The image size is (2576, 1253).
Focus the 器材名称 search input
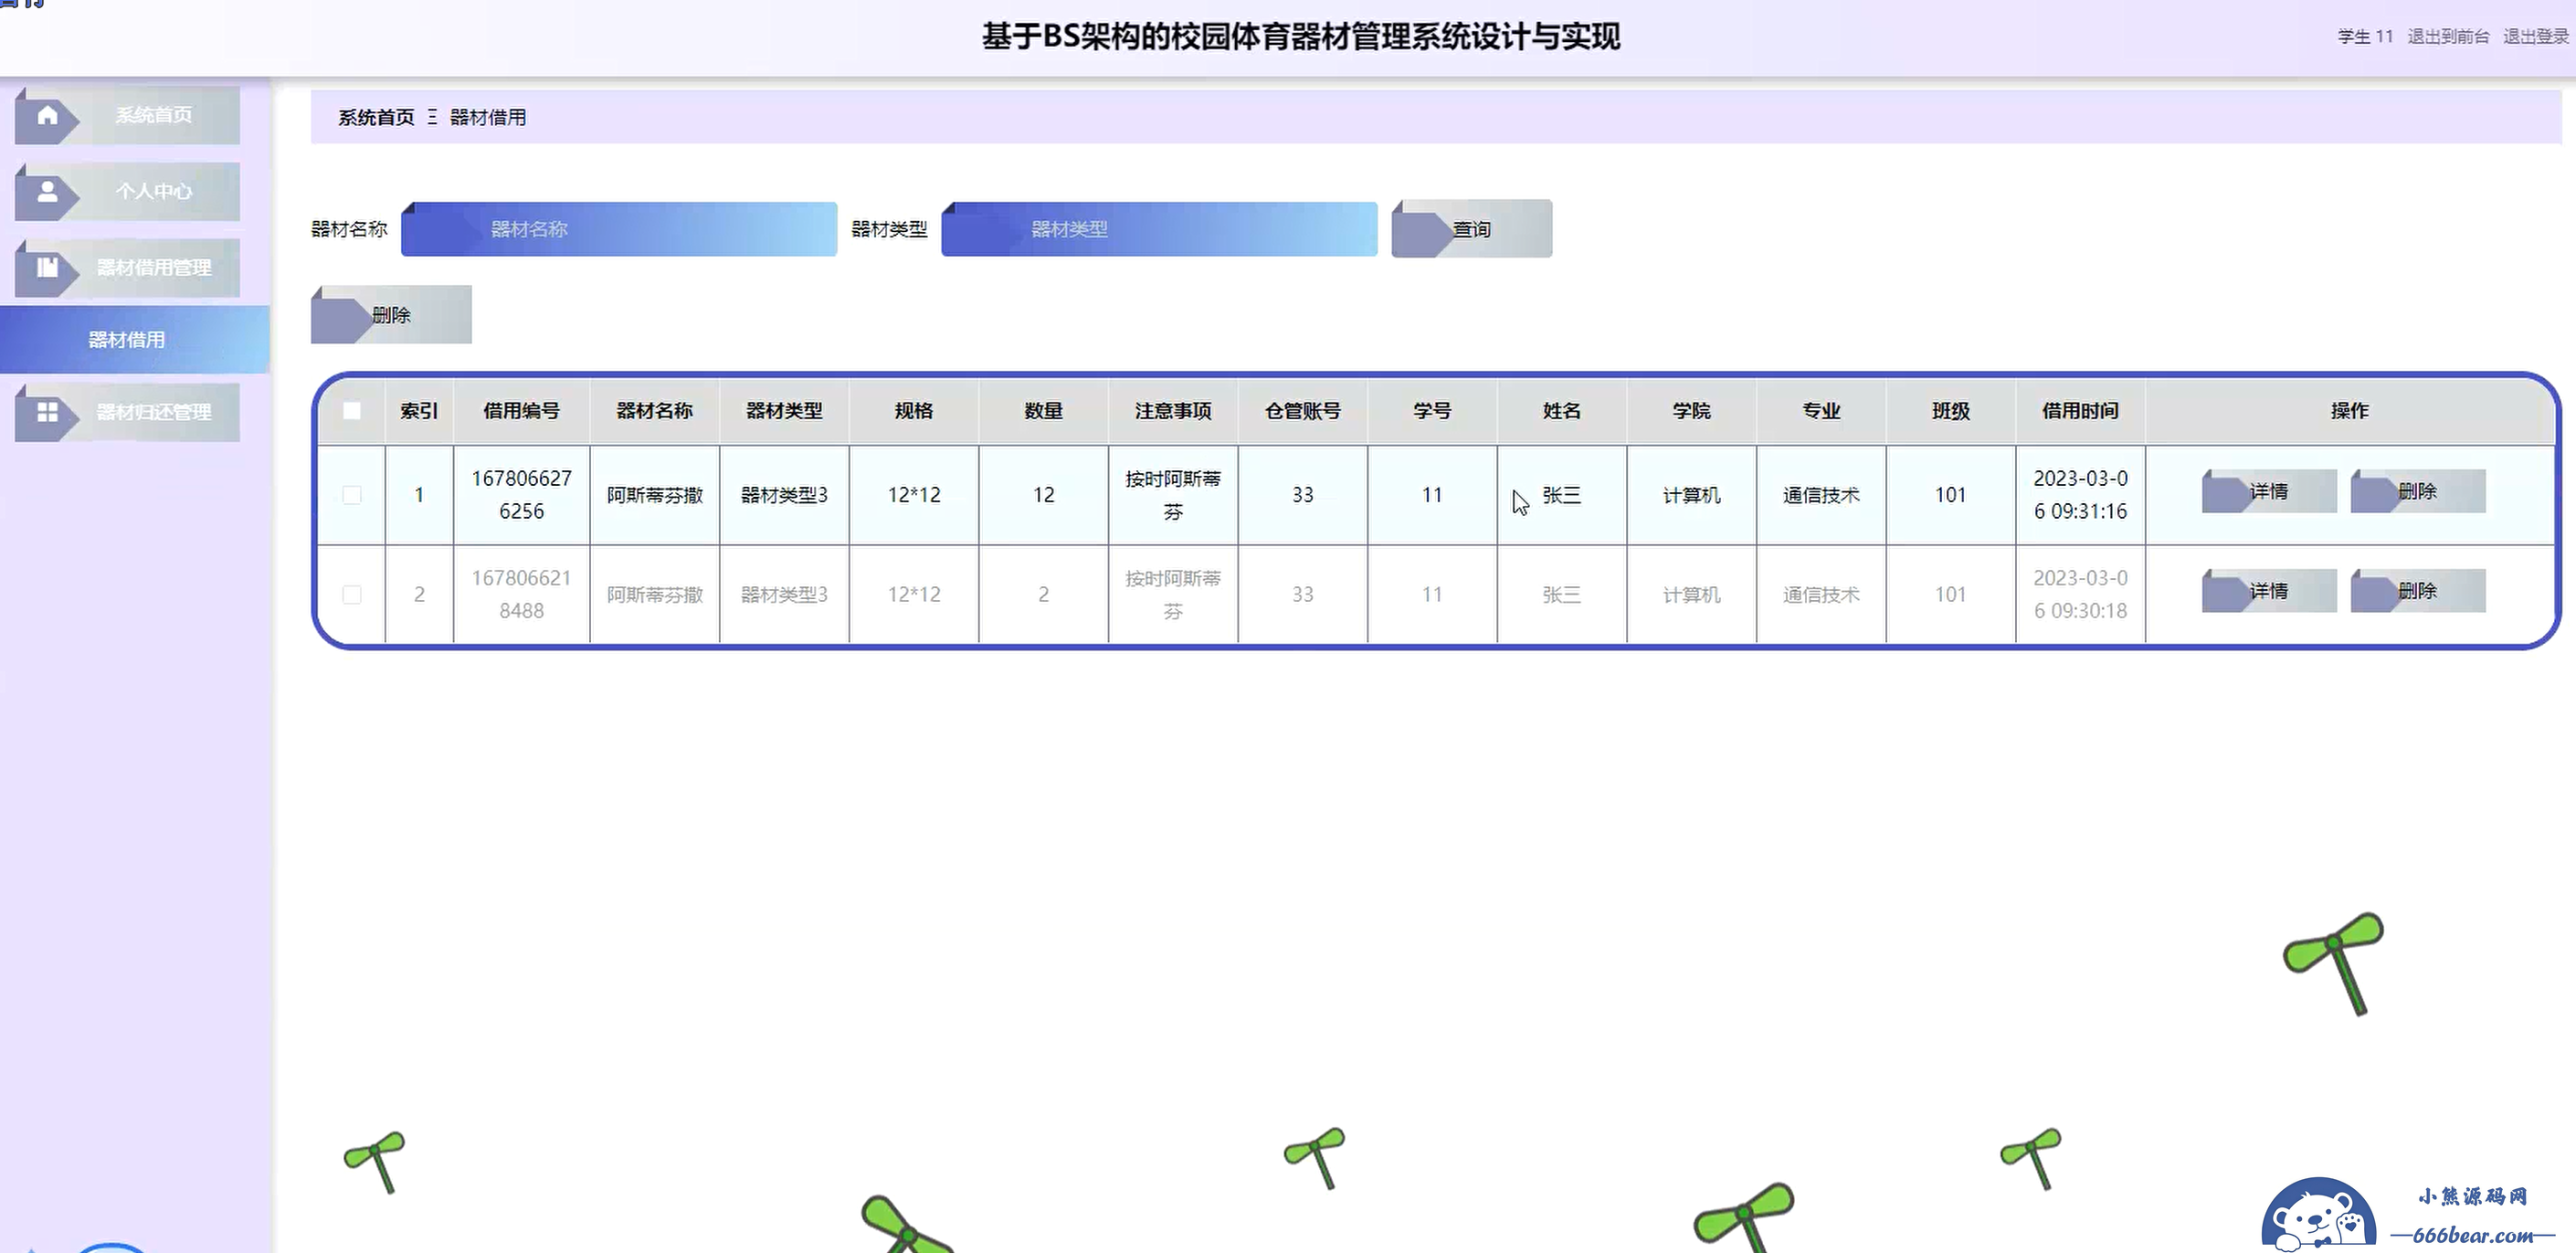[x=619, y=229]
